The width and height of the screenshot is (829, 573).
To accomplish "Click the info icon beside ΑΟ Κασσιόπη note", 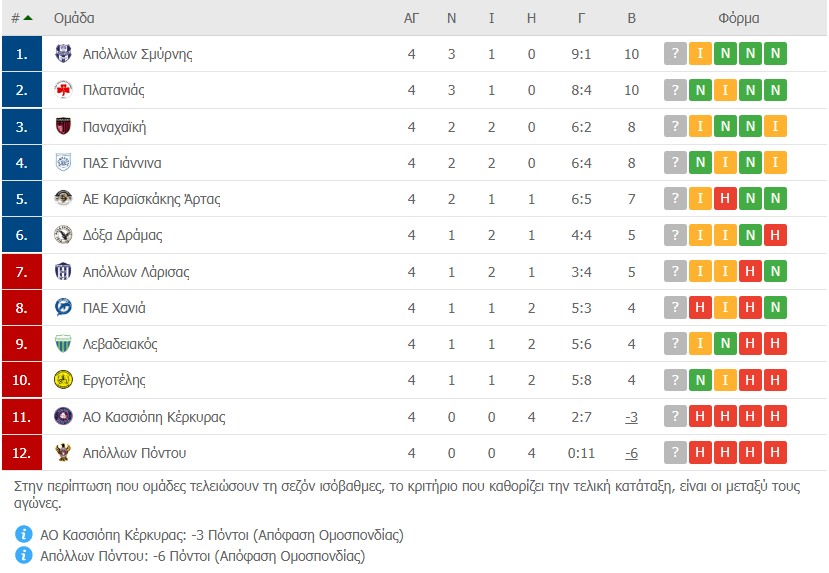I will click(x=25, y=535).
